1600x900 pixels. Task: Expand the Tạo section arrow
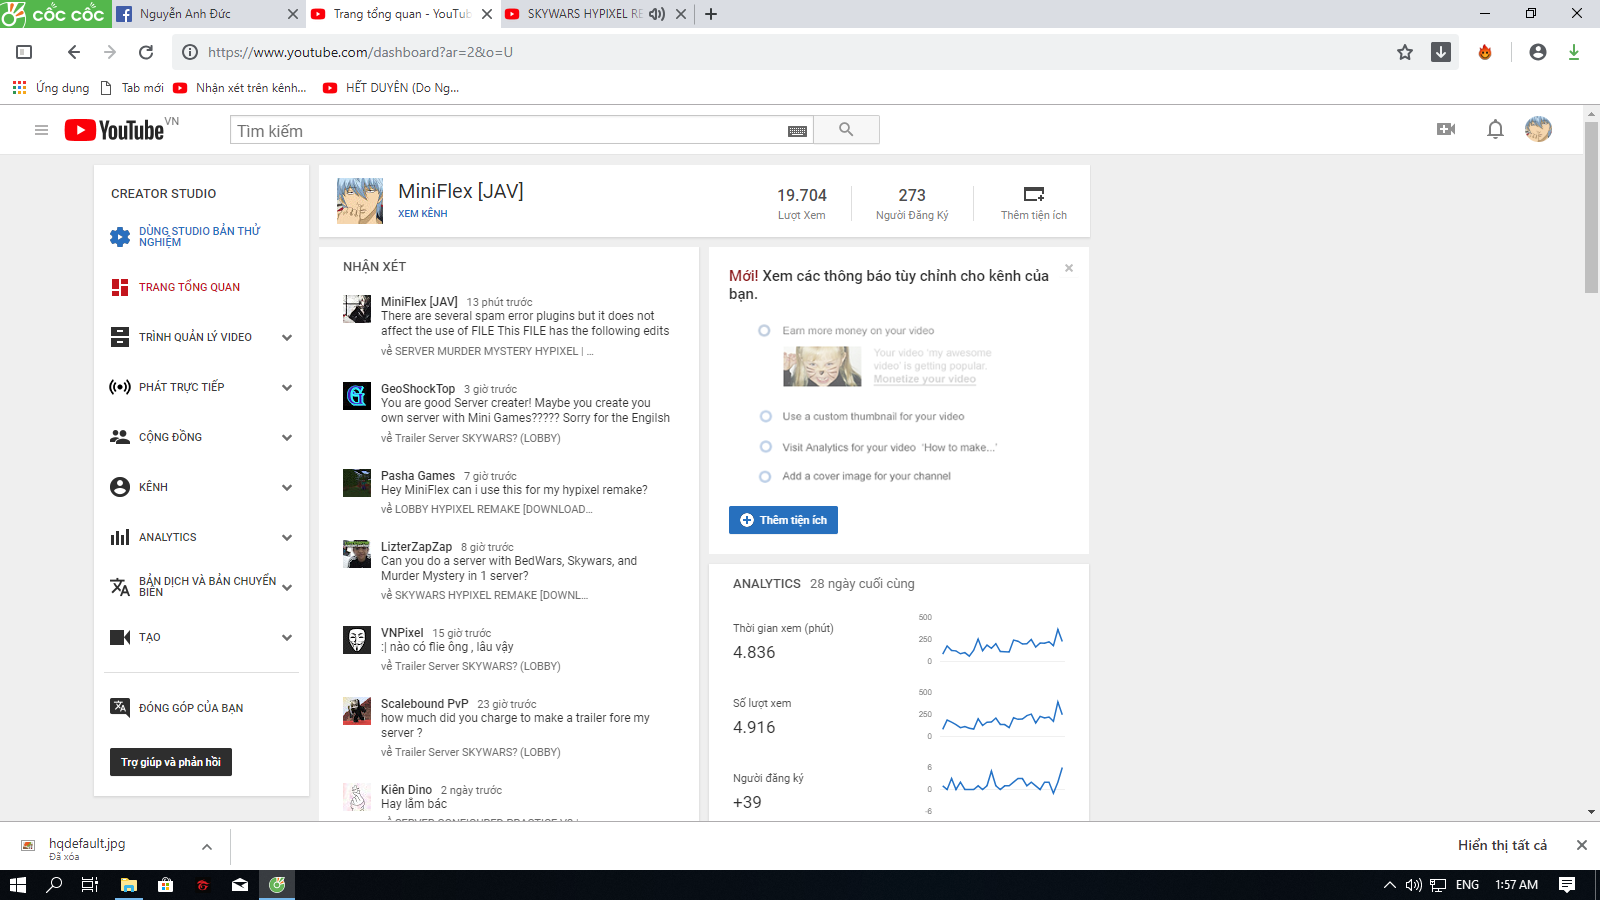pyautogui.click(x=287, y=638)
